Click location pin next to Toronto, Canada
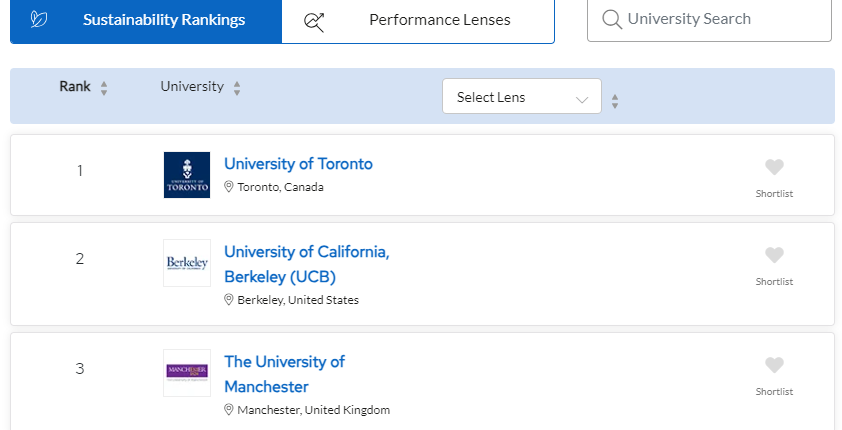The height and width of the screenshot is (430, 842). (x=228, y=187)
